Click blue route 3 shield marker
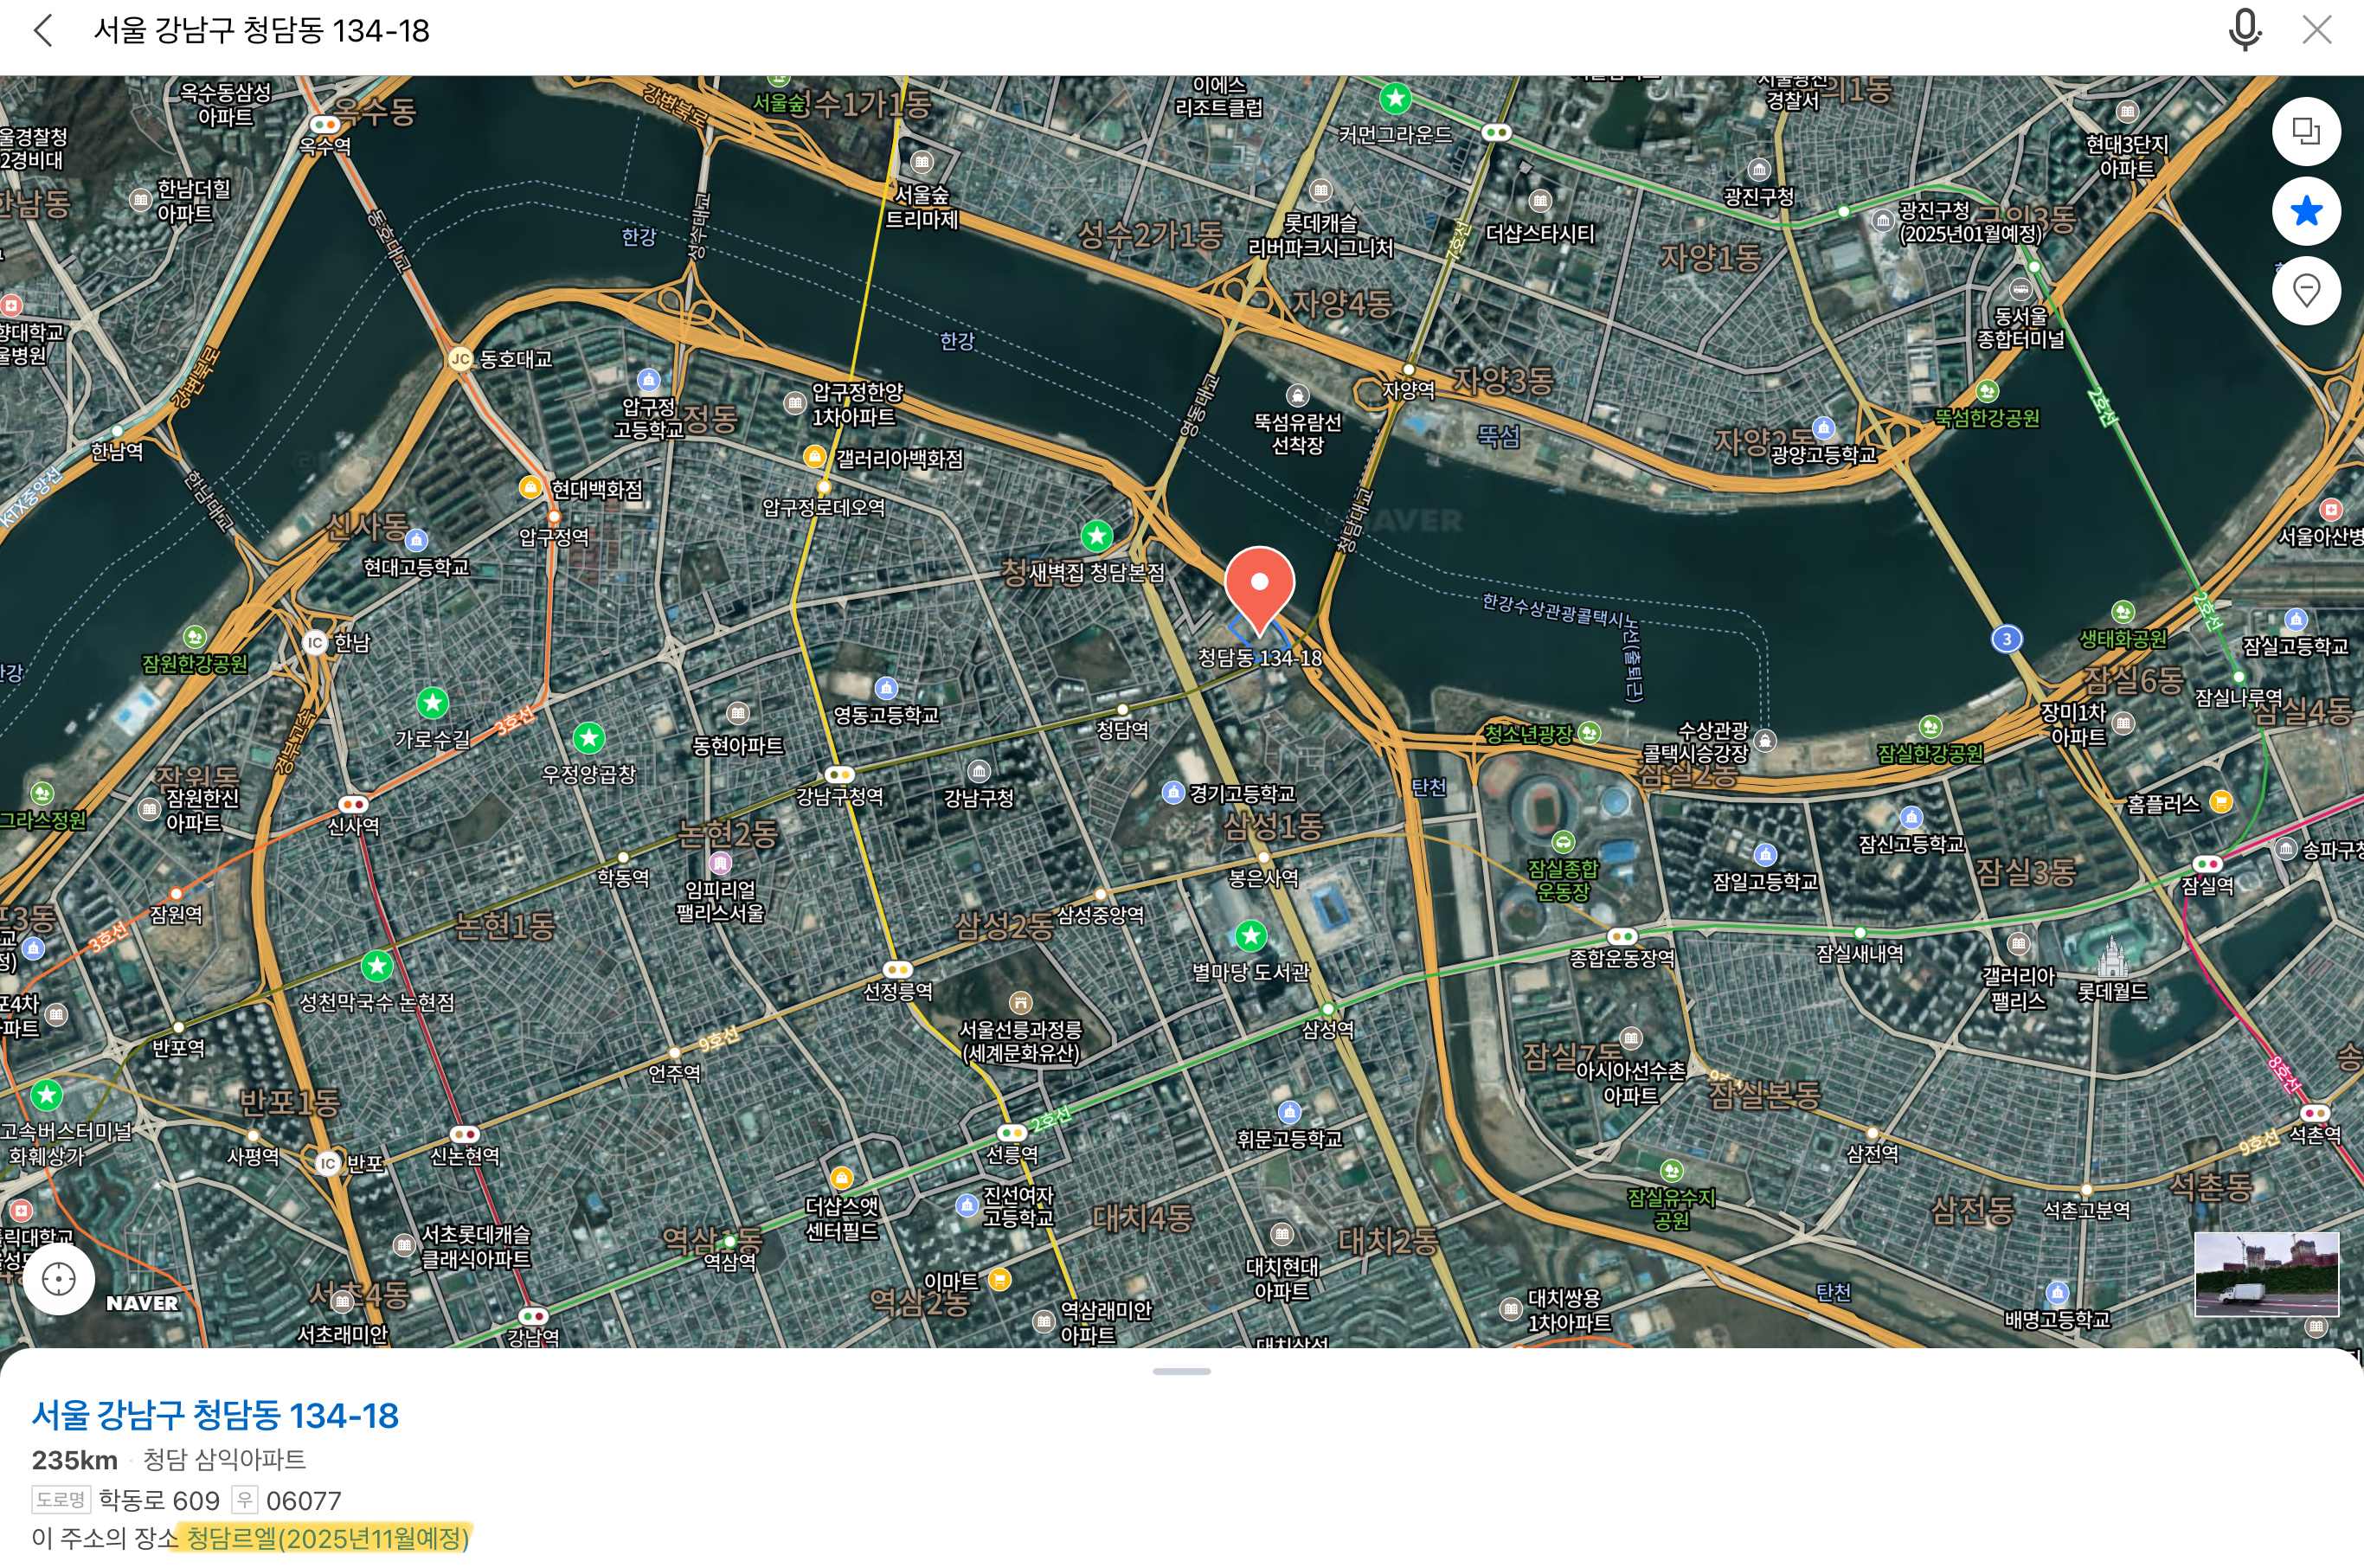 [2006, 639]
